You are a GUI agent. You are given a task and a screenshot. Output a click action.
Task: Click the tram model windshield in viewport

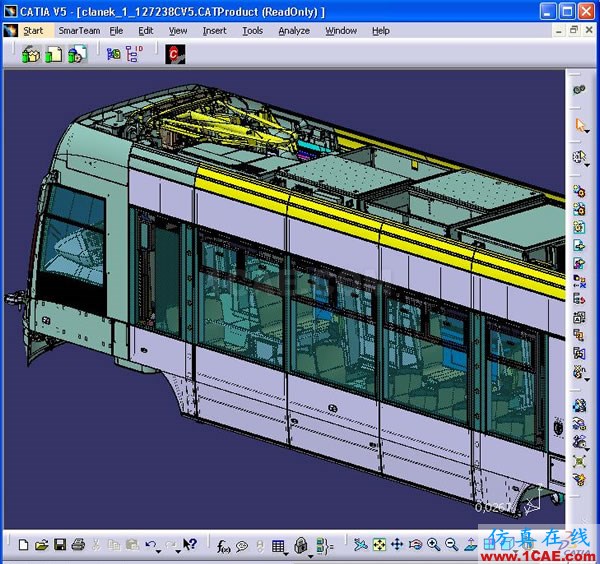73,236
